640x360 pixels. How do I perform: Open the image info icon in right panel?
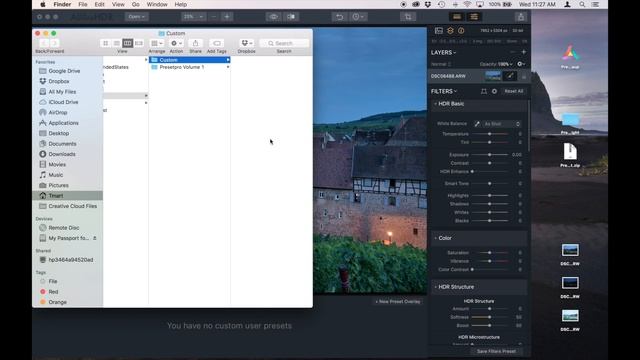461,31
